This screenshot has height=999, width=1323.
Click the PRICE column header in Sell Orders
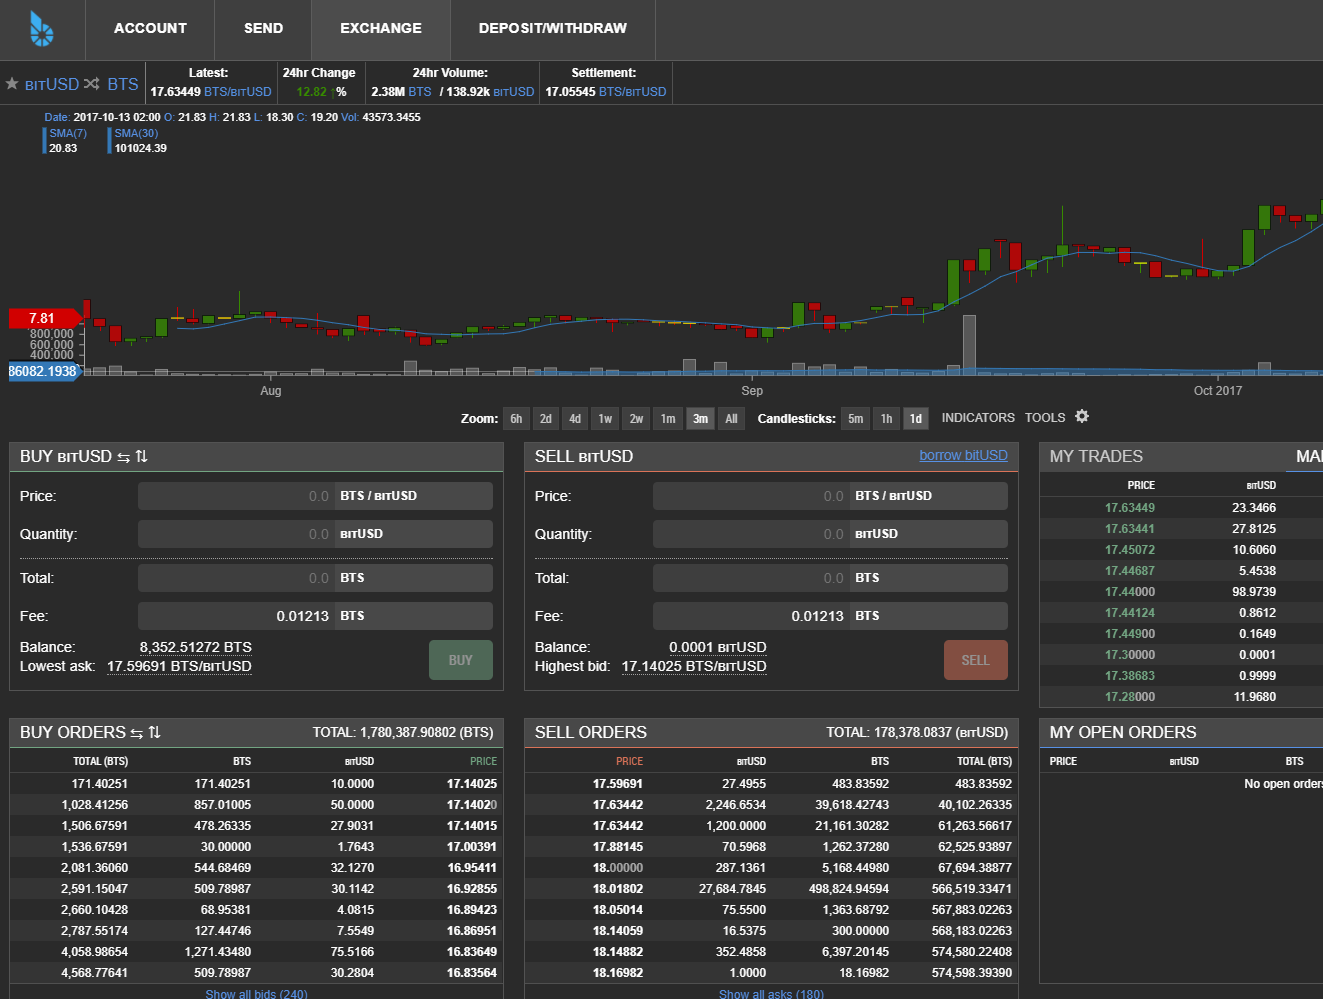[x=629, y=762]
